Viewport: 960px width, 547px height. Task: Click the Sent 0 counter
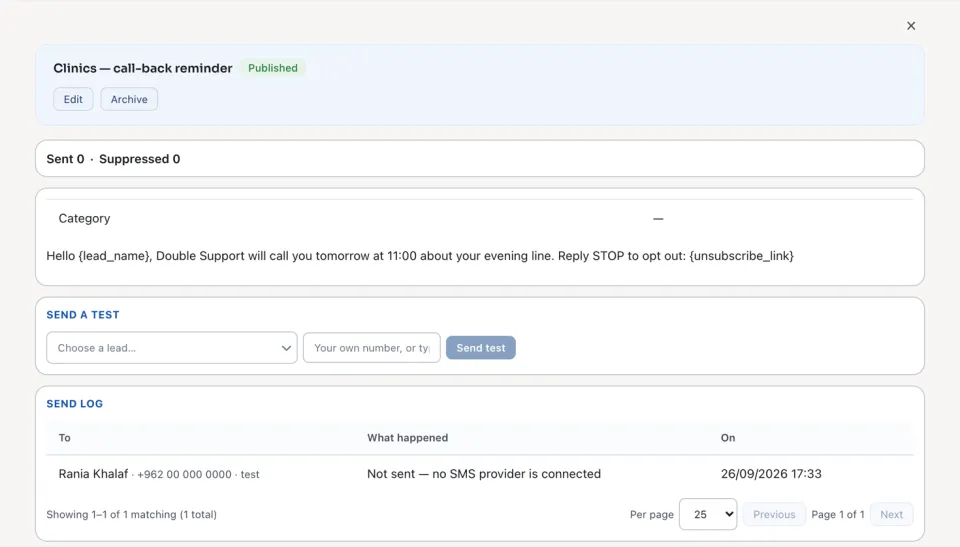point(66,159)
